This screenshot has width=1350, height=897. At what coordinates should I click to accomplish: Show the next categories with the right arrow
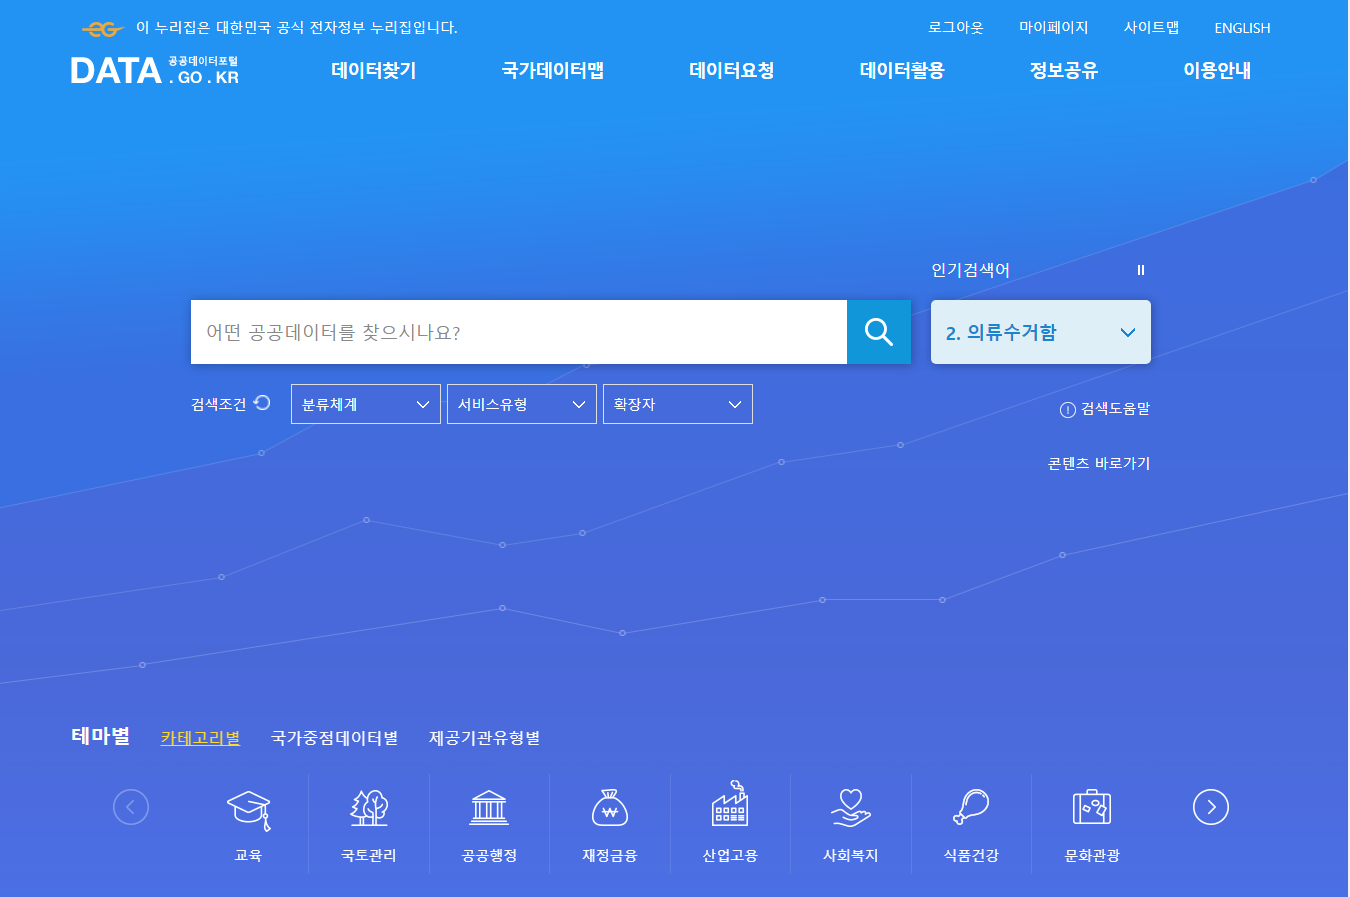point(1211,807)
